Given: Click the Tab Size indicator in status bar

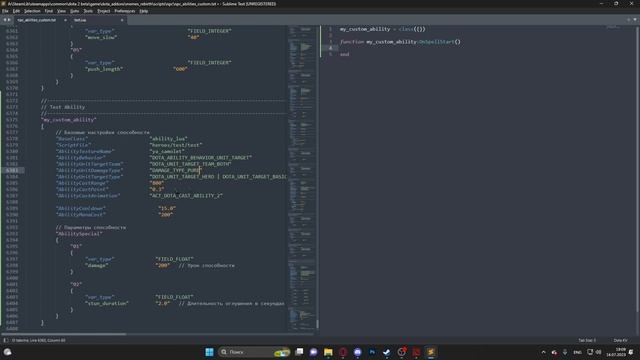Looking at the screenshot, I should [587, 340].
